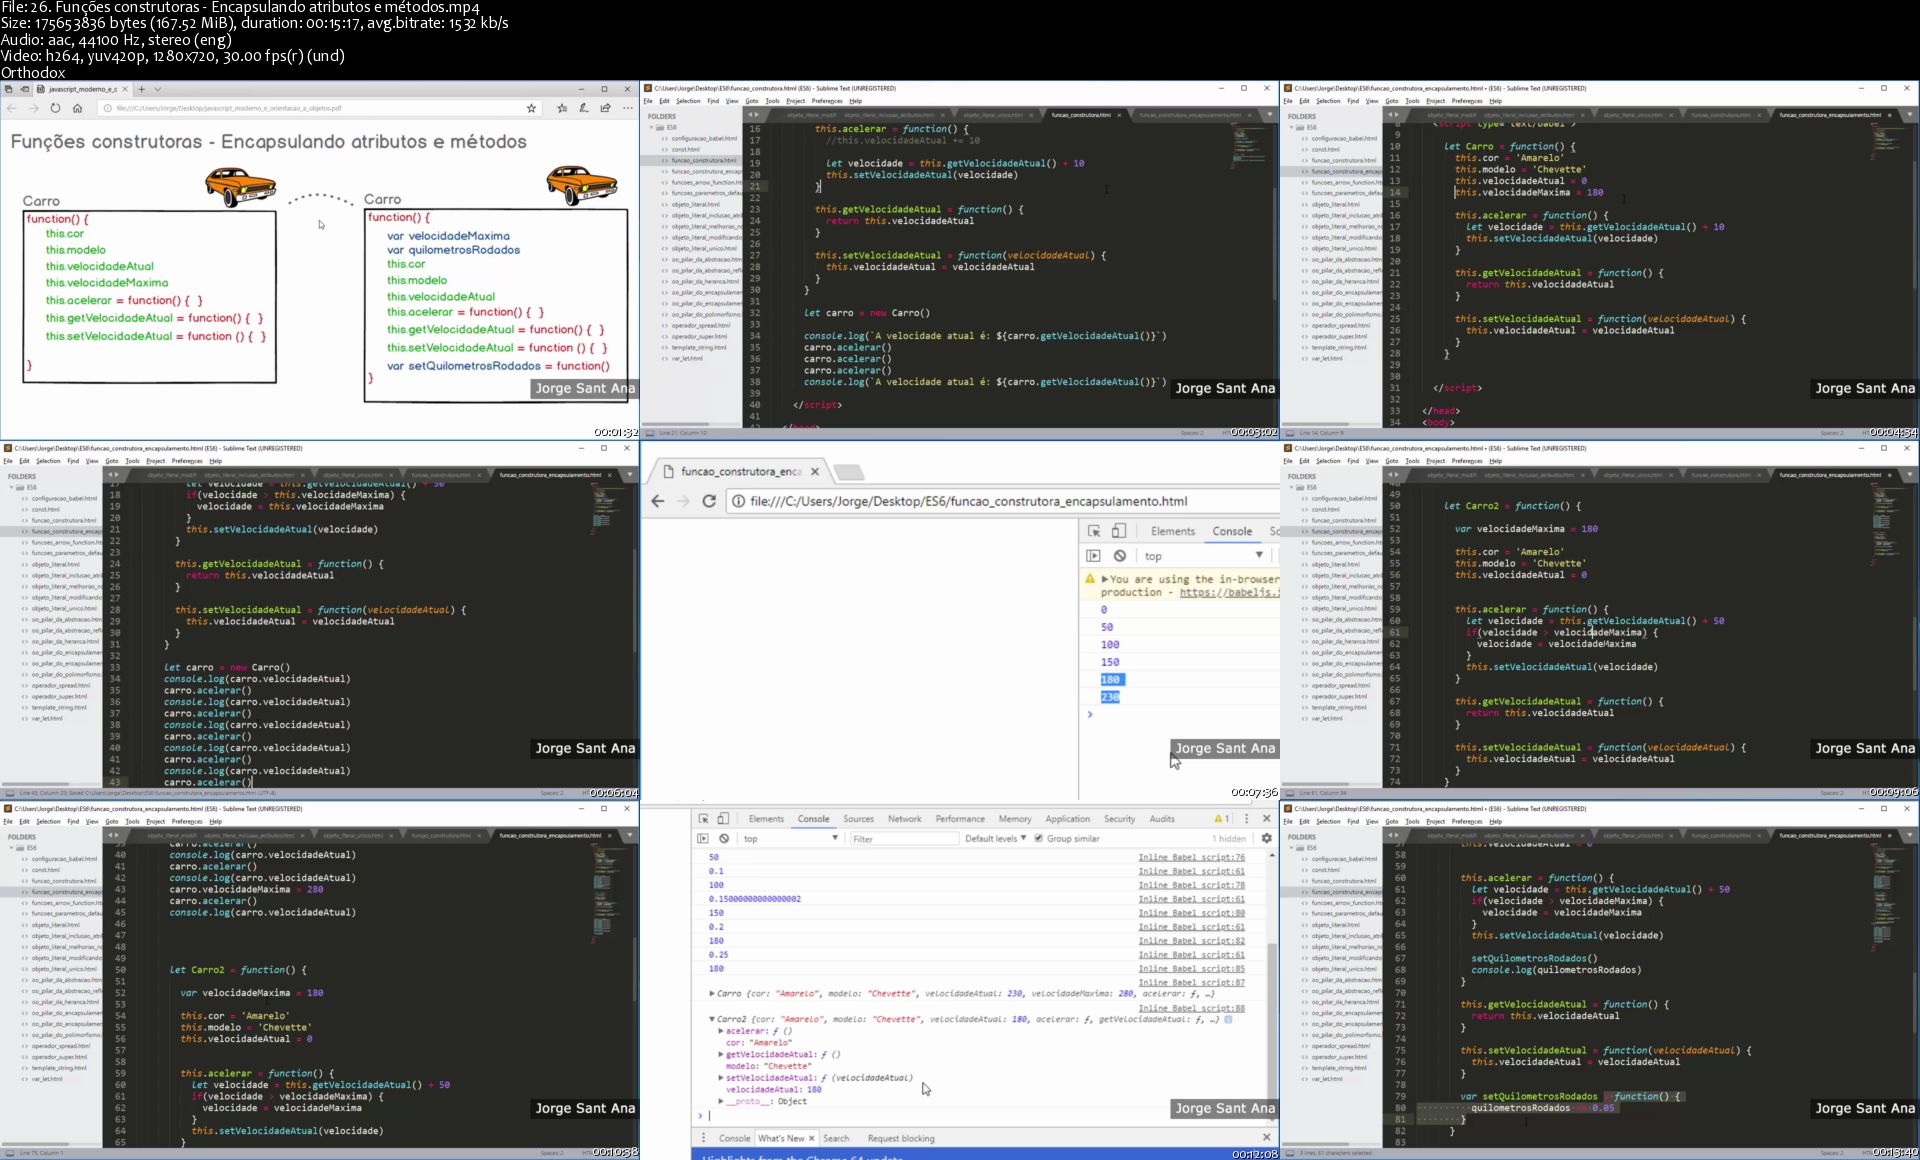This screenshot has width=1920, height=1160.
Task: Clear console using icon left of the Filter box
Action: tap(724, 838)
